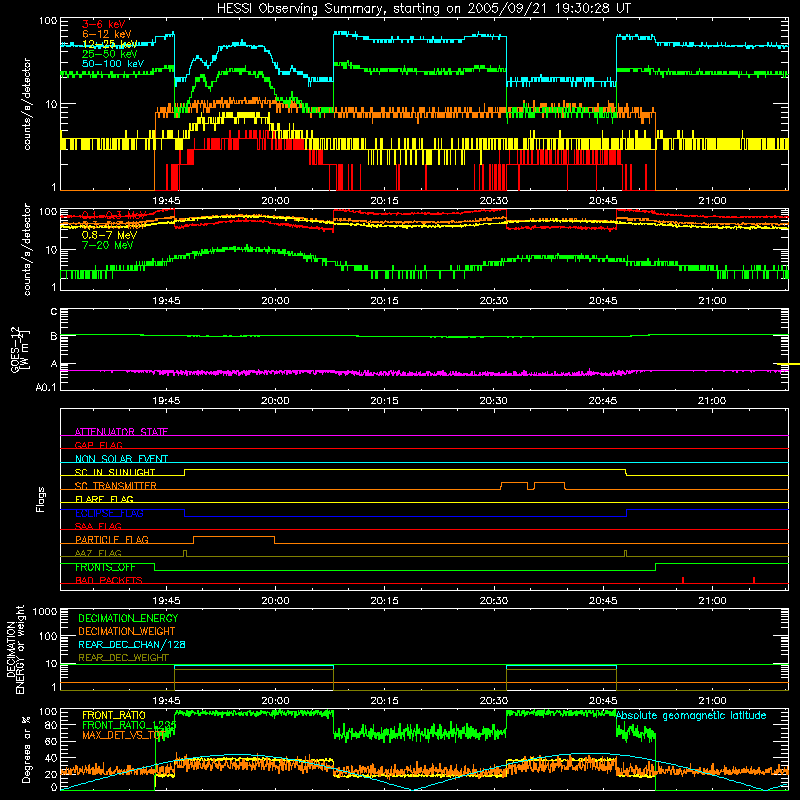
Task: Click 21:00 tick label under Flags panel
Action: point(712,601)
